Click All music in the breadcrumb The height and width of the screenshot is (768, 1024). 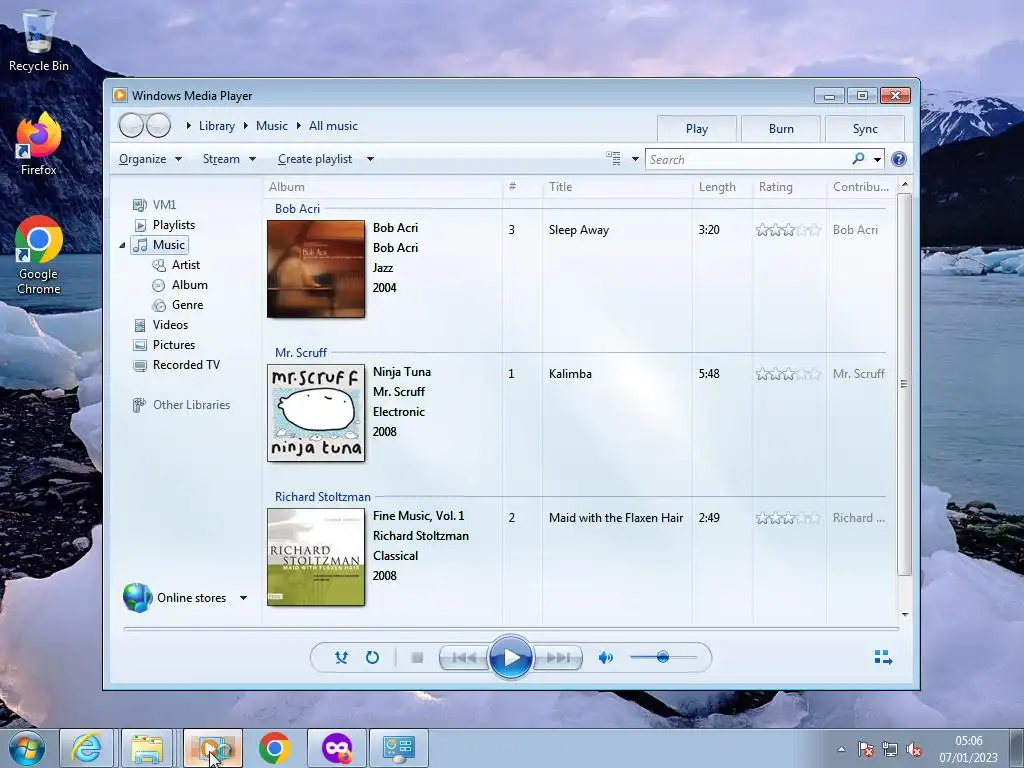(333, 126)
